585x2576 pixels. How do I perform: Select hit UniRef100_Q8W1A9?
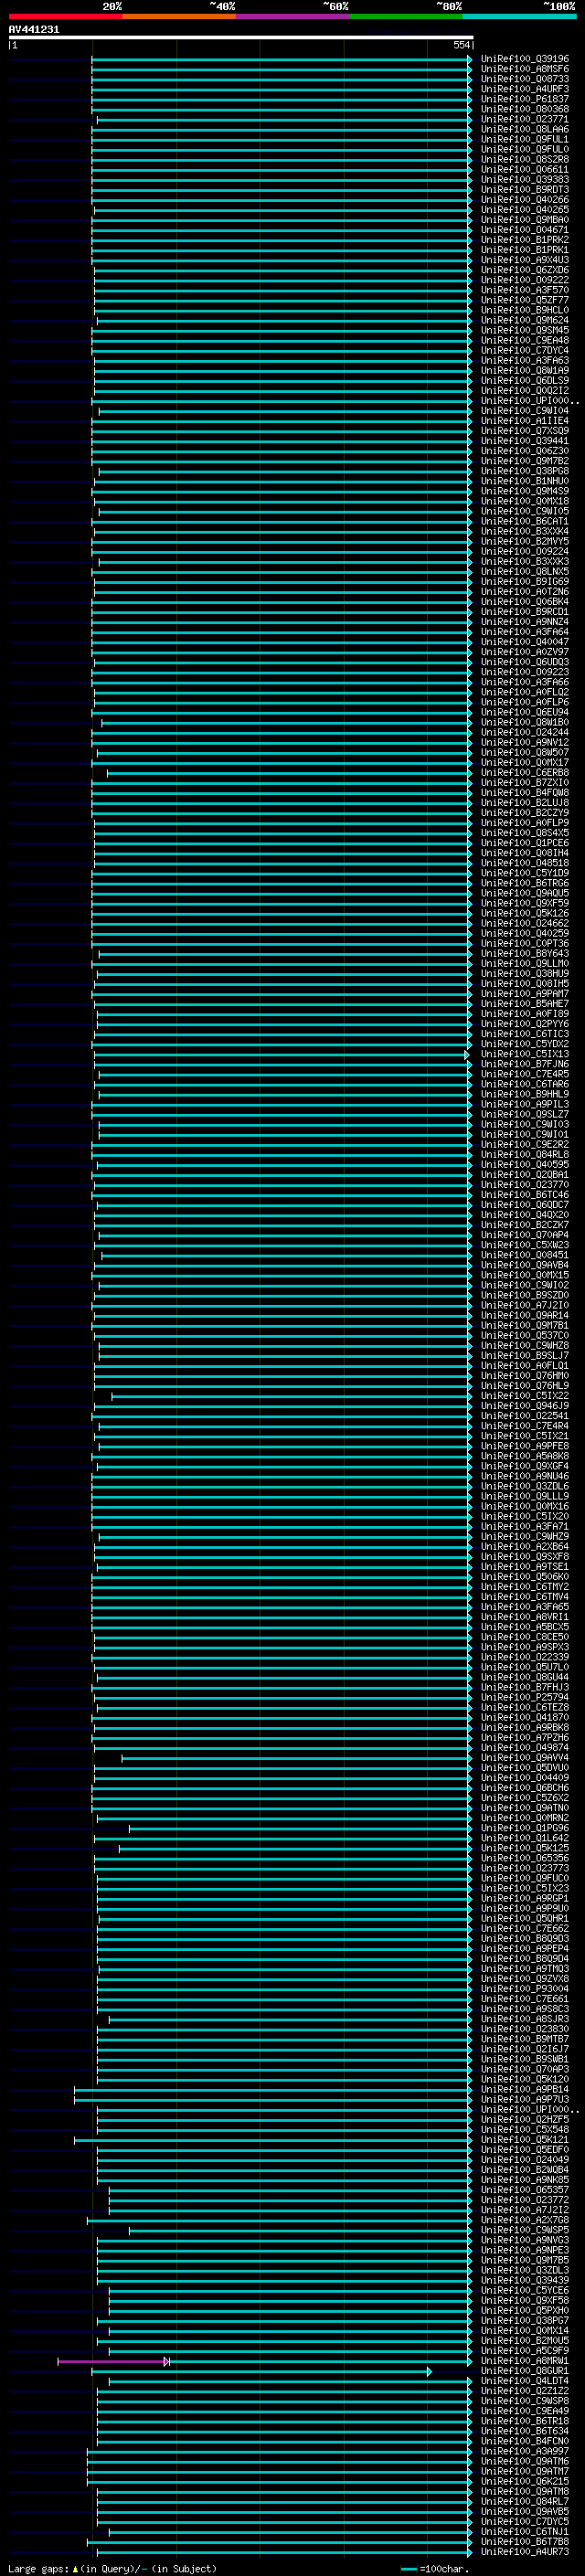525,370
